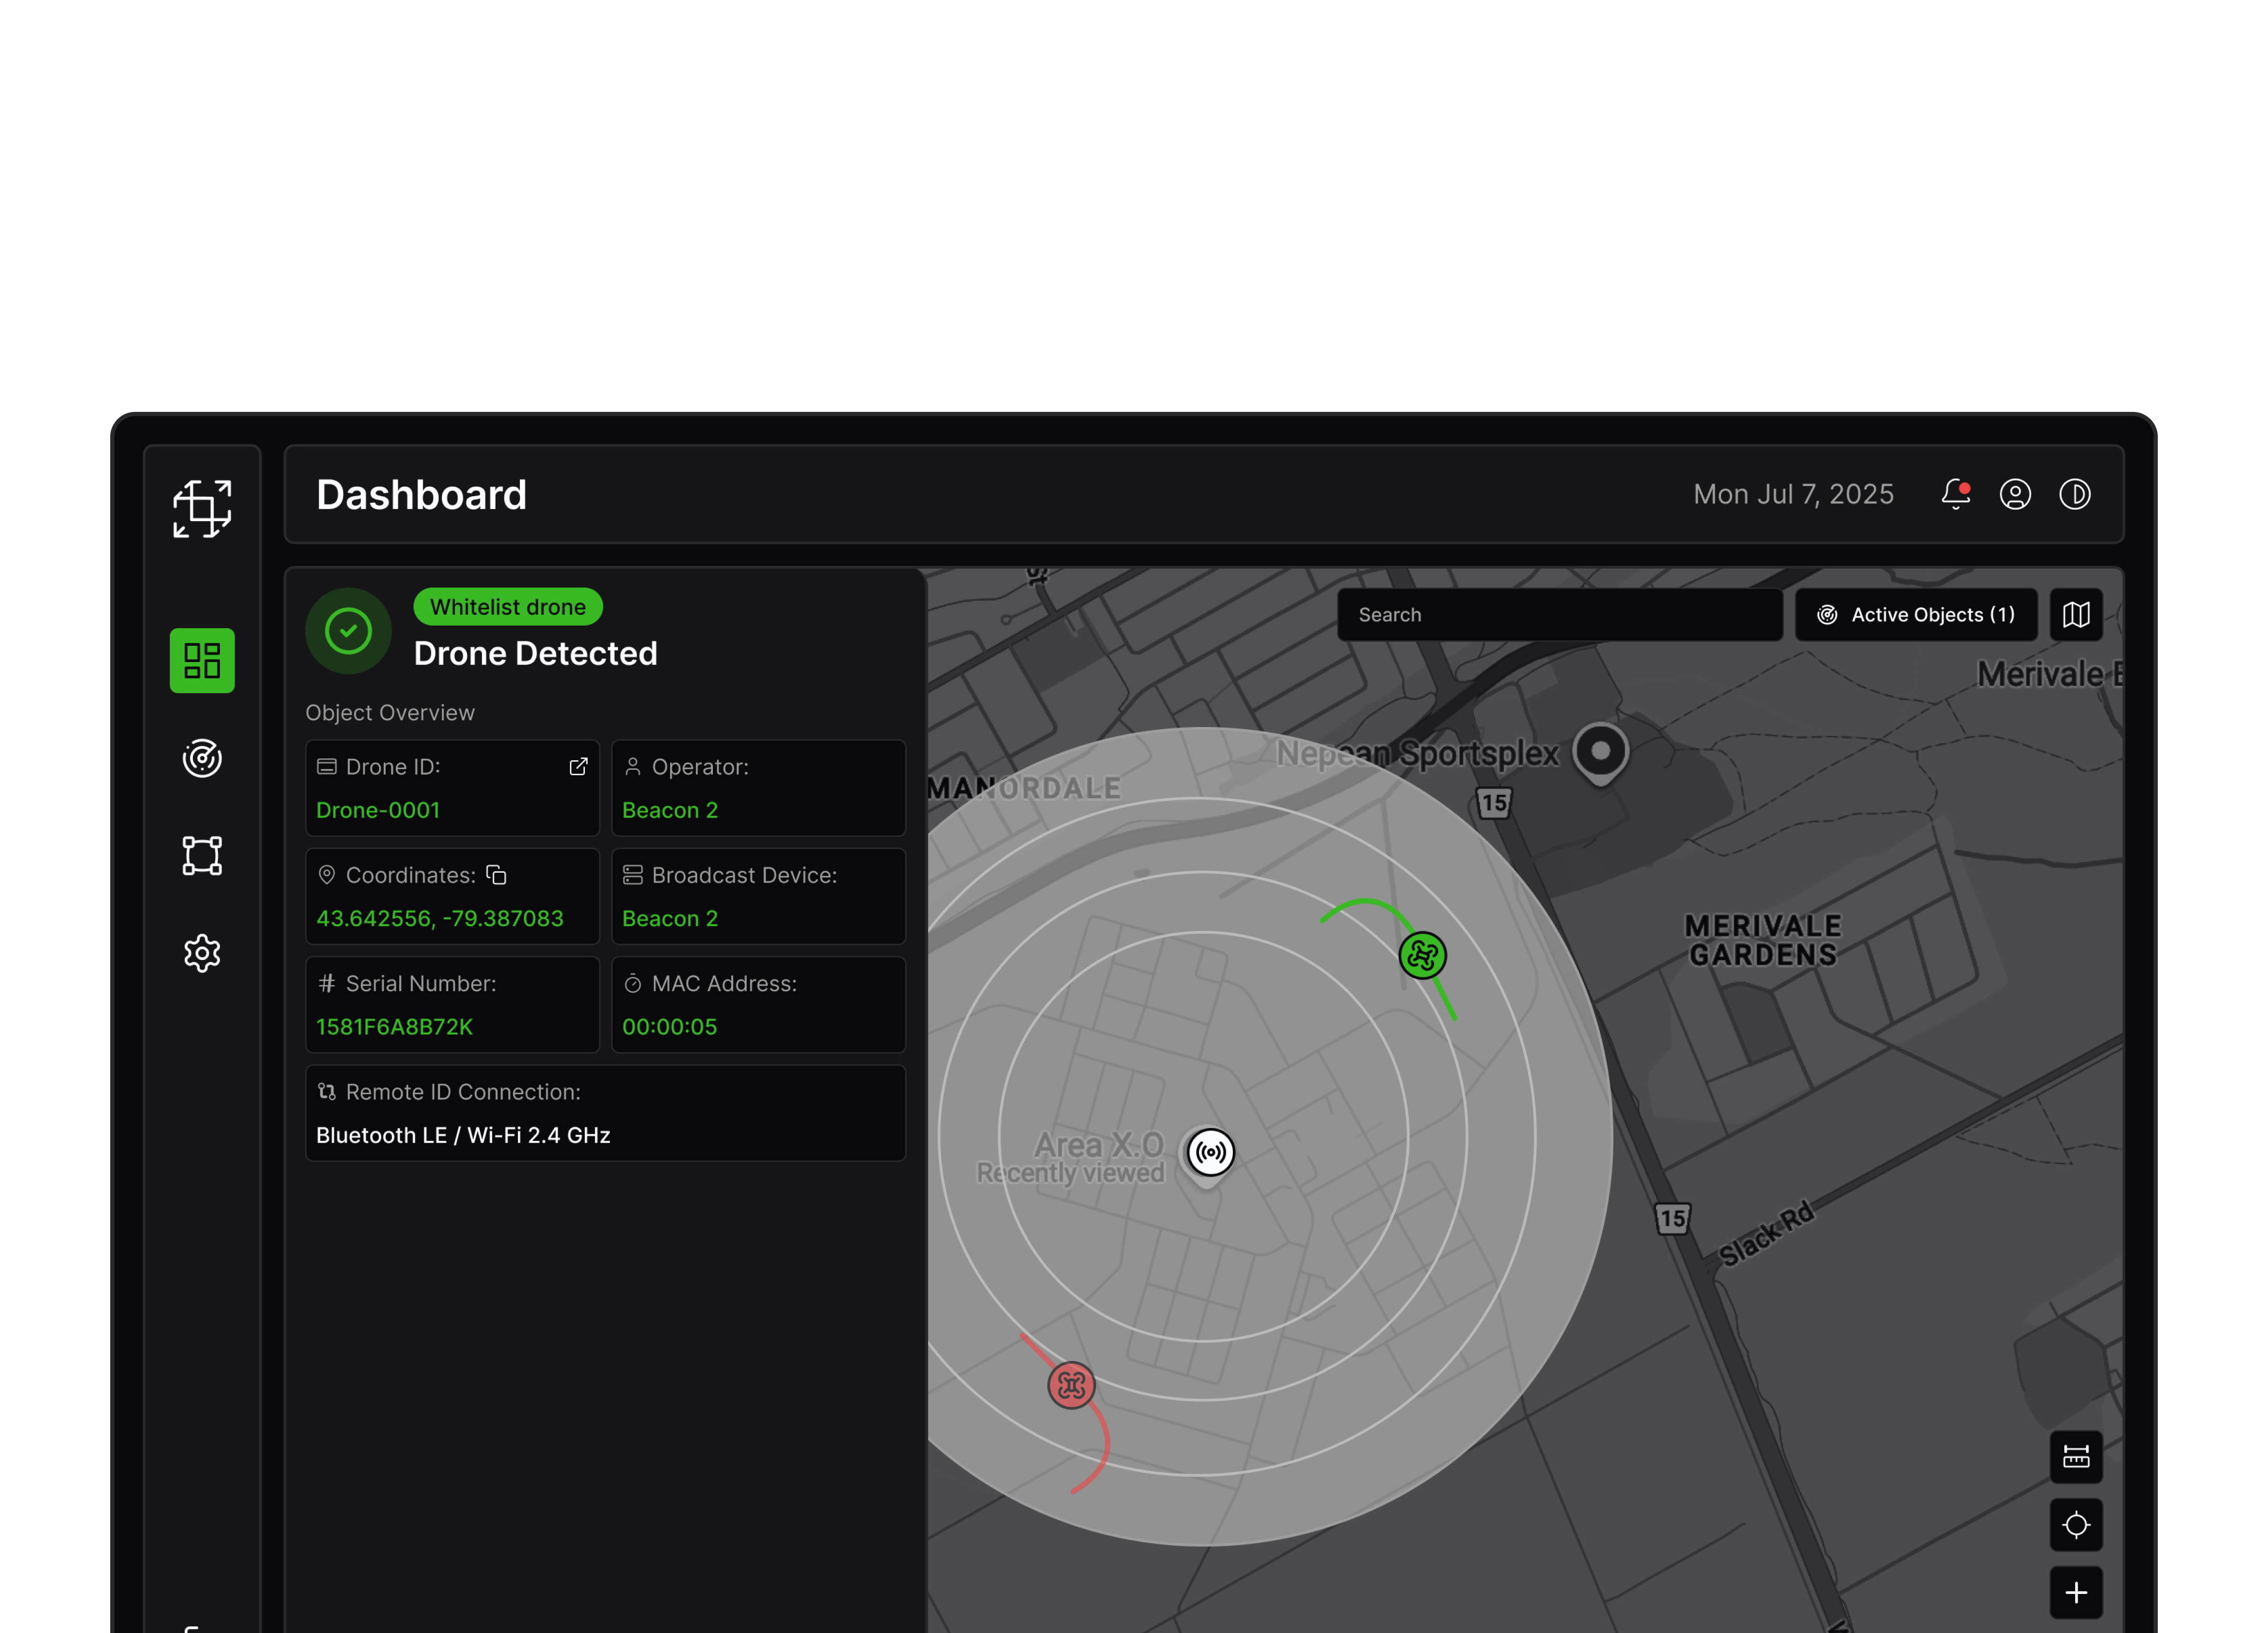The width and height of the screenshot is (2268, 1633).
Task: Click the Object Overview label
Action: (390, 713)
